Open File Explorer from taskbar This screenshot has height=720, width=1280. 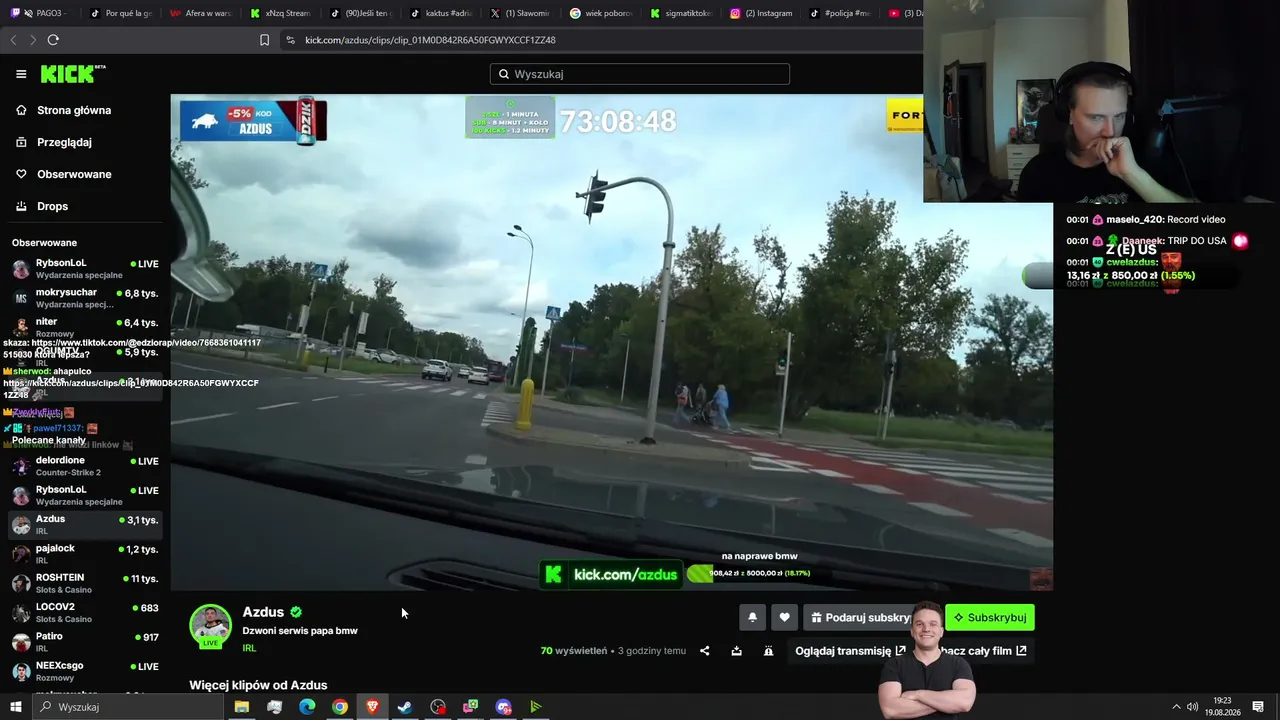(241, 707)
